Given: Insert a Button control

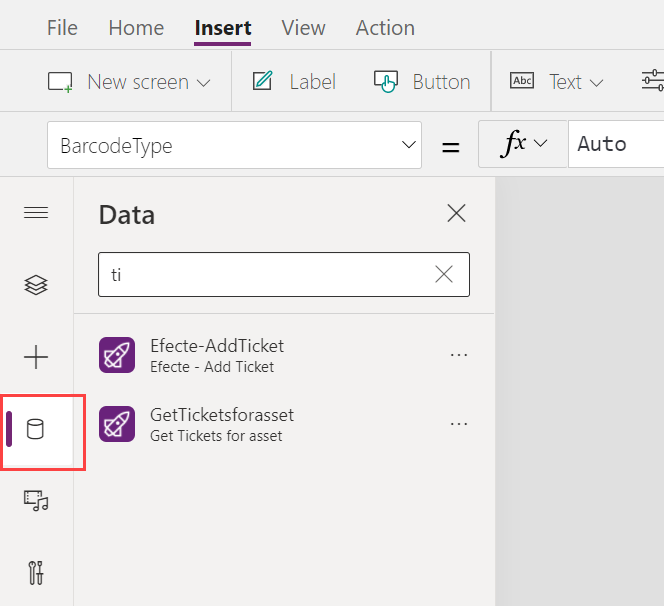Looking at the screenshot, I should [x=422, y=82].
